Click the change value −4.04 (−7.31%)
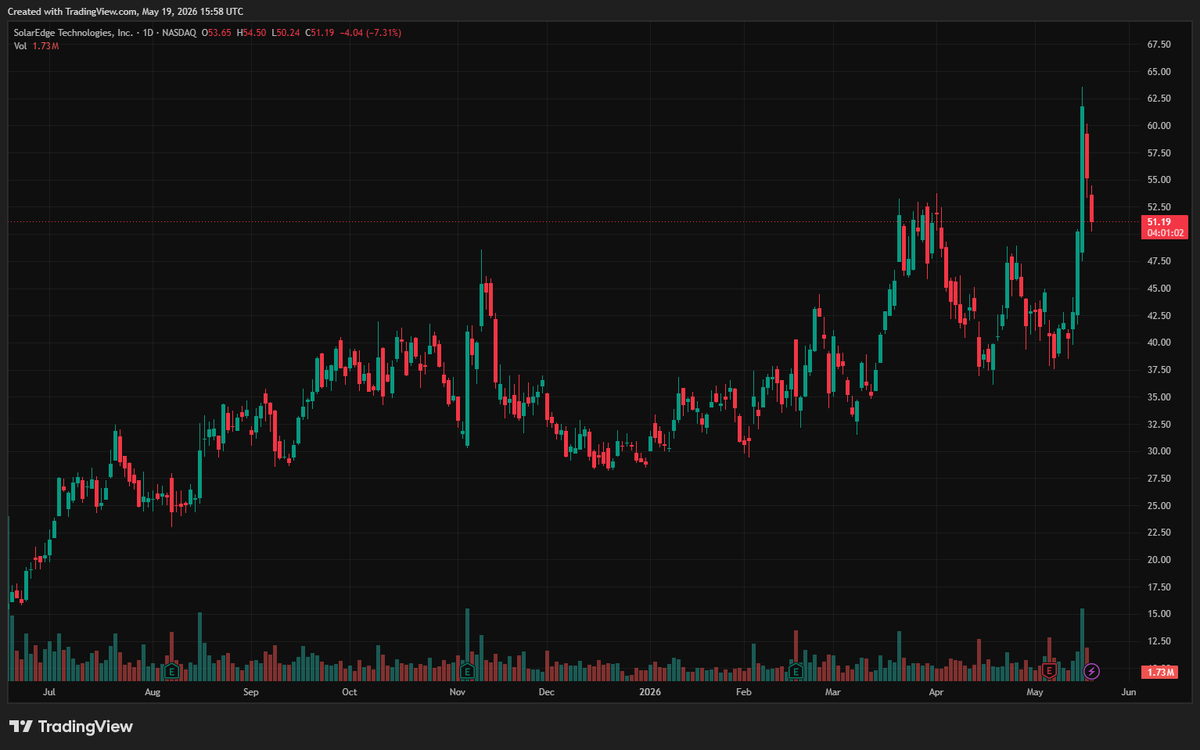Screen dimensions: 1200x750 pos(370,33)
